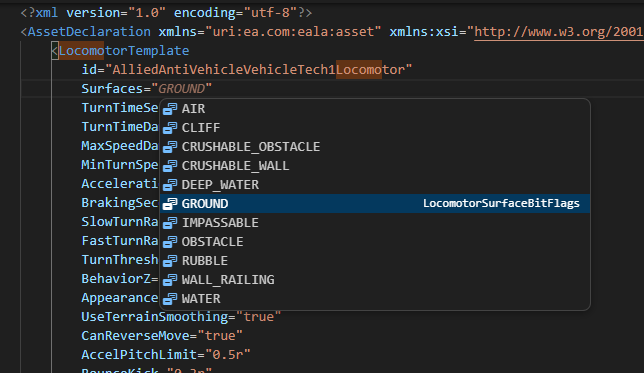The height and width of the screenshot is (373, 644).
Task: Click the AccelPitchLimit 0.5r value
Action: point(228,355)
